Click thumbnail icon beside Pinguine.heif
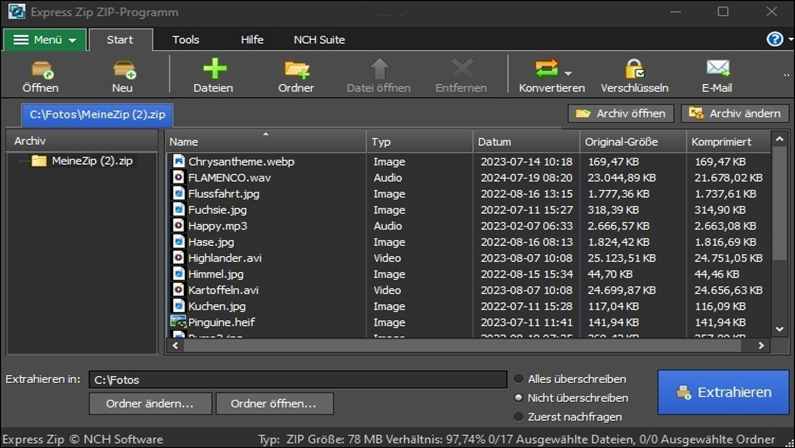Screen dimensions: 795x448 [x=178, y=321]
